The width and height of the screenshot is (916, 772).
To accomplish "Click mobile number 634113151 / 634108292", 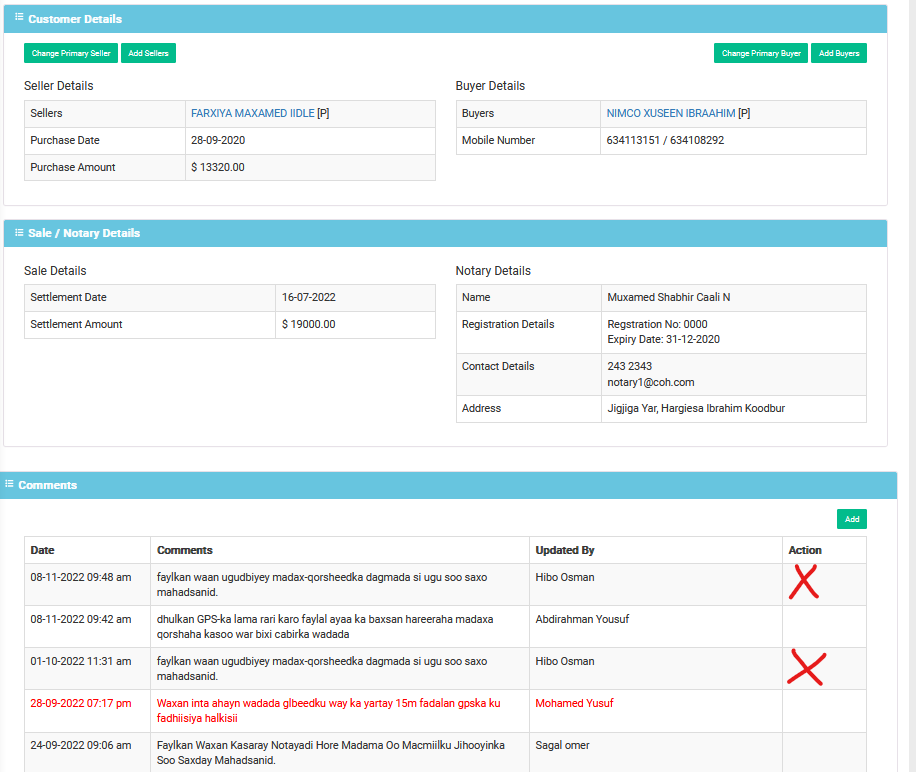I will 665,140.
